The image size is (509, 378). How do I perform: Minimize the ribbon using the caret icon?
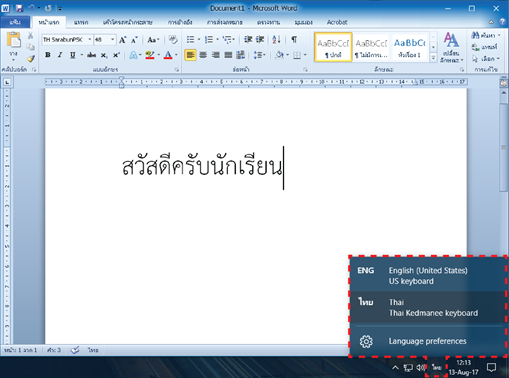click(x=491, y=22)
